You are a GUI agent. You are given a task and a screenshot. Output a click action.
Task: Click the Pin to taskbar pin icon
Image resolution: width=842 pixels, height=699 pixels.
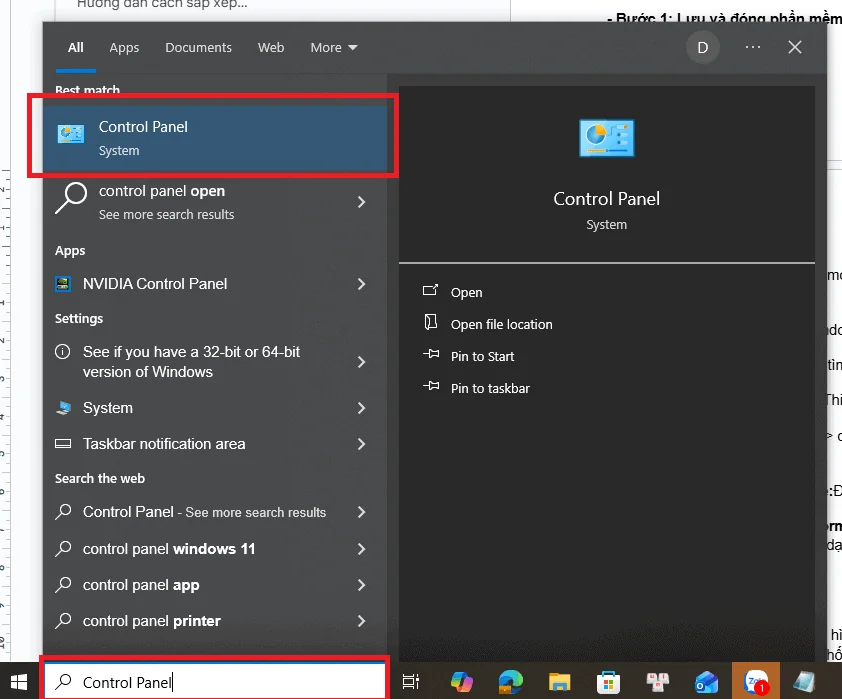431,385
